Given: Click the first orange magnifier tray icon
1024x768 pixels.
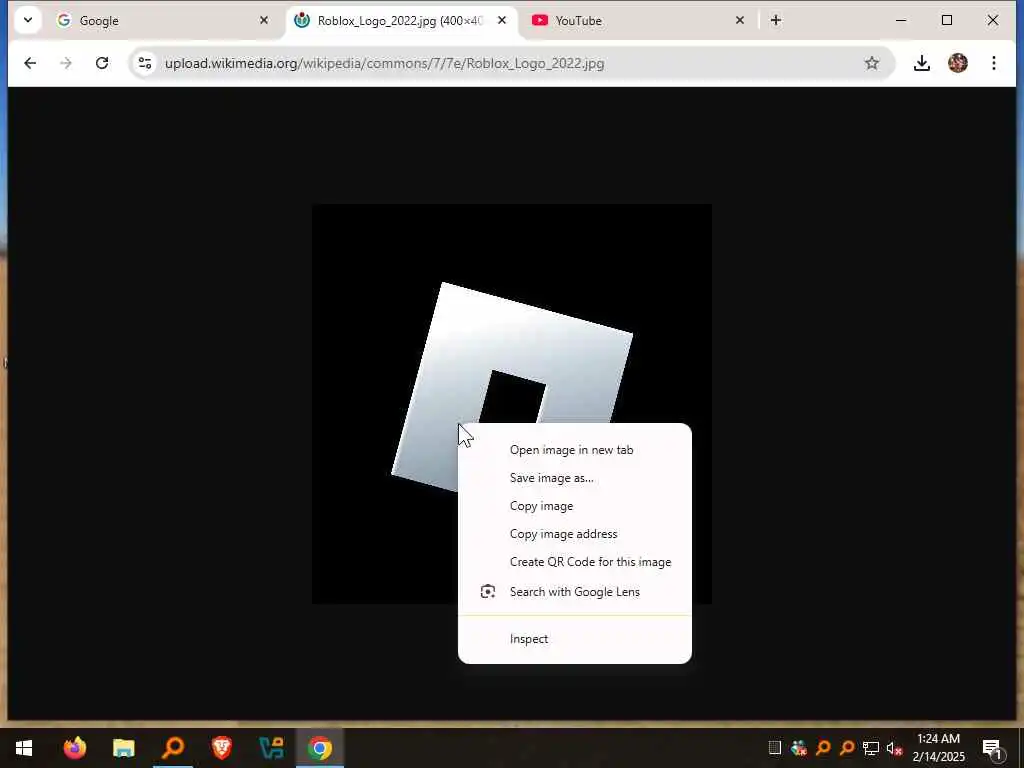Looking at the screenshot, I should (x=823, y=748).
